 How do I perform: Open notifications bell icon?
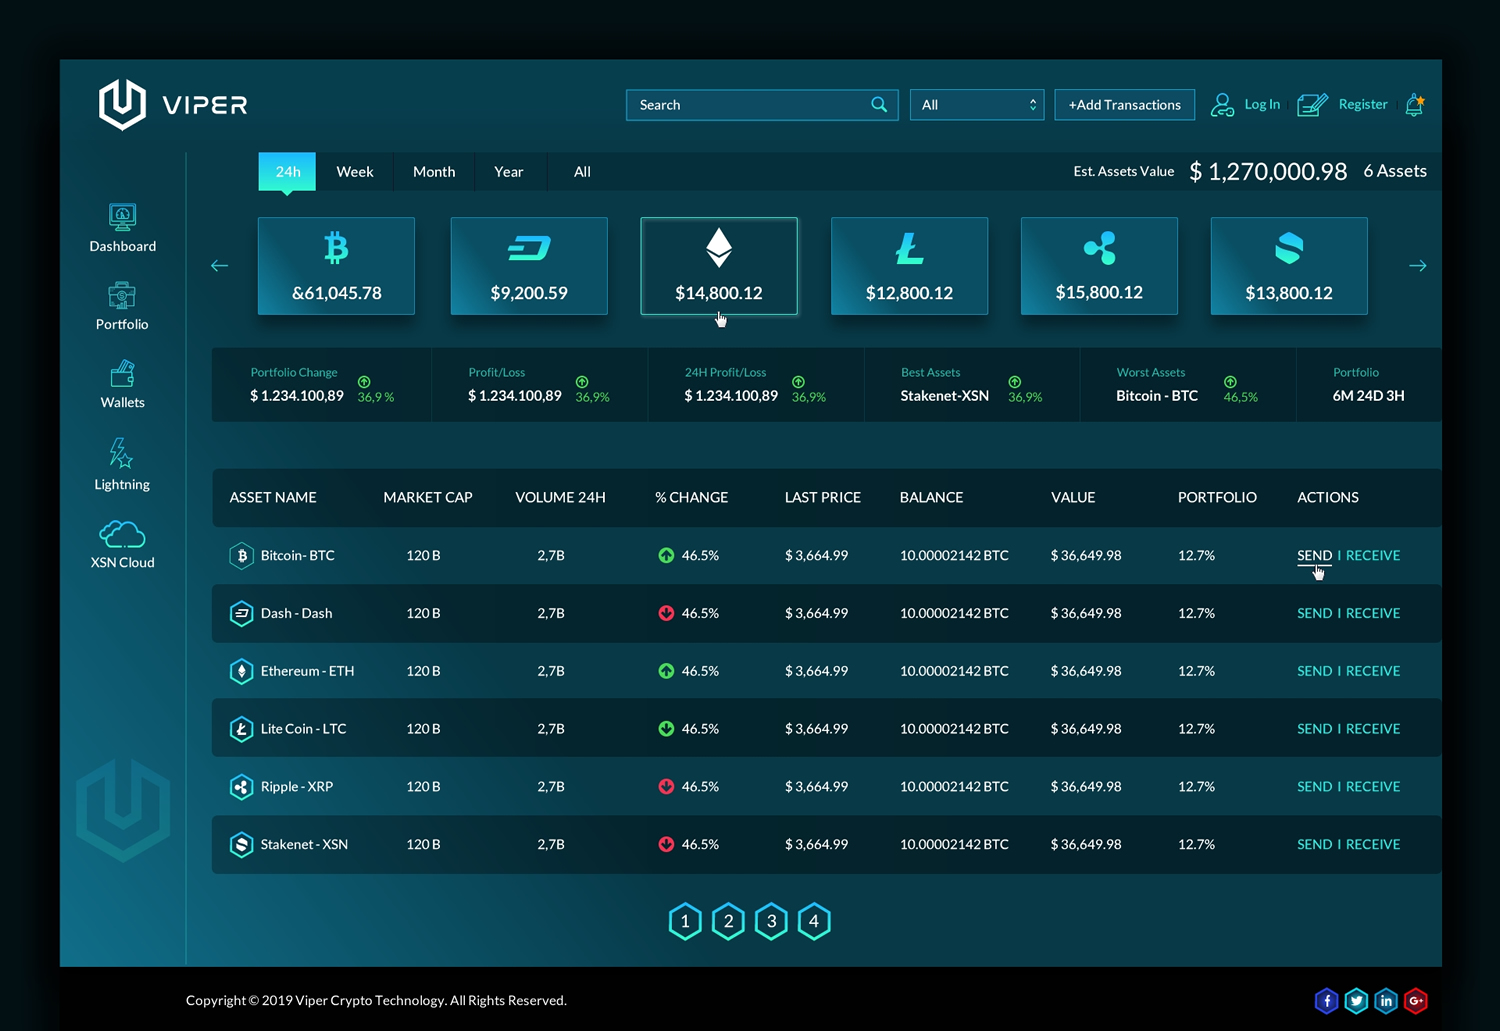tap(1414, 104)
